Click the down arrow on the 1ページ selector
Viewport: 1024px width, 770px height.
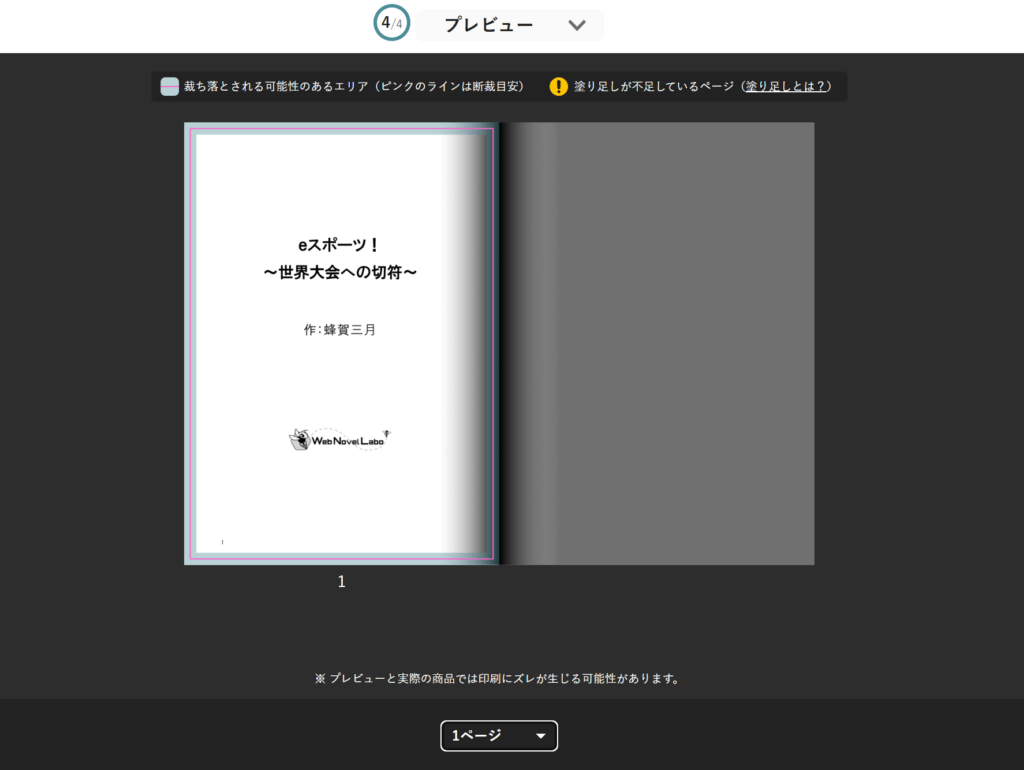[540, 735]
